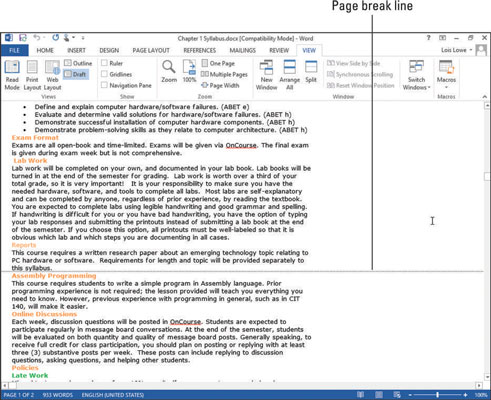
Task: Switch to Print Layout view
Action: click(32, 75)
